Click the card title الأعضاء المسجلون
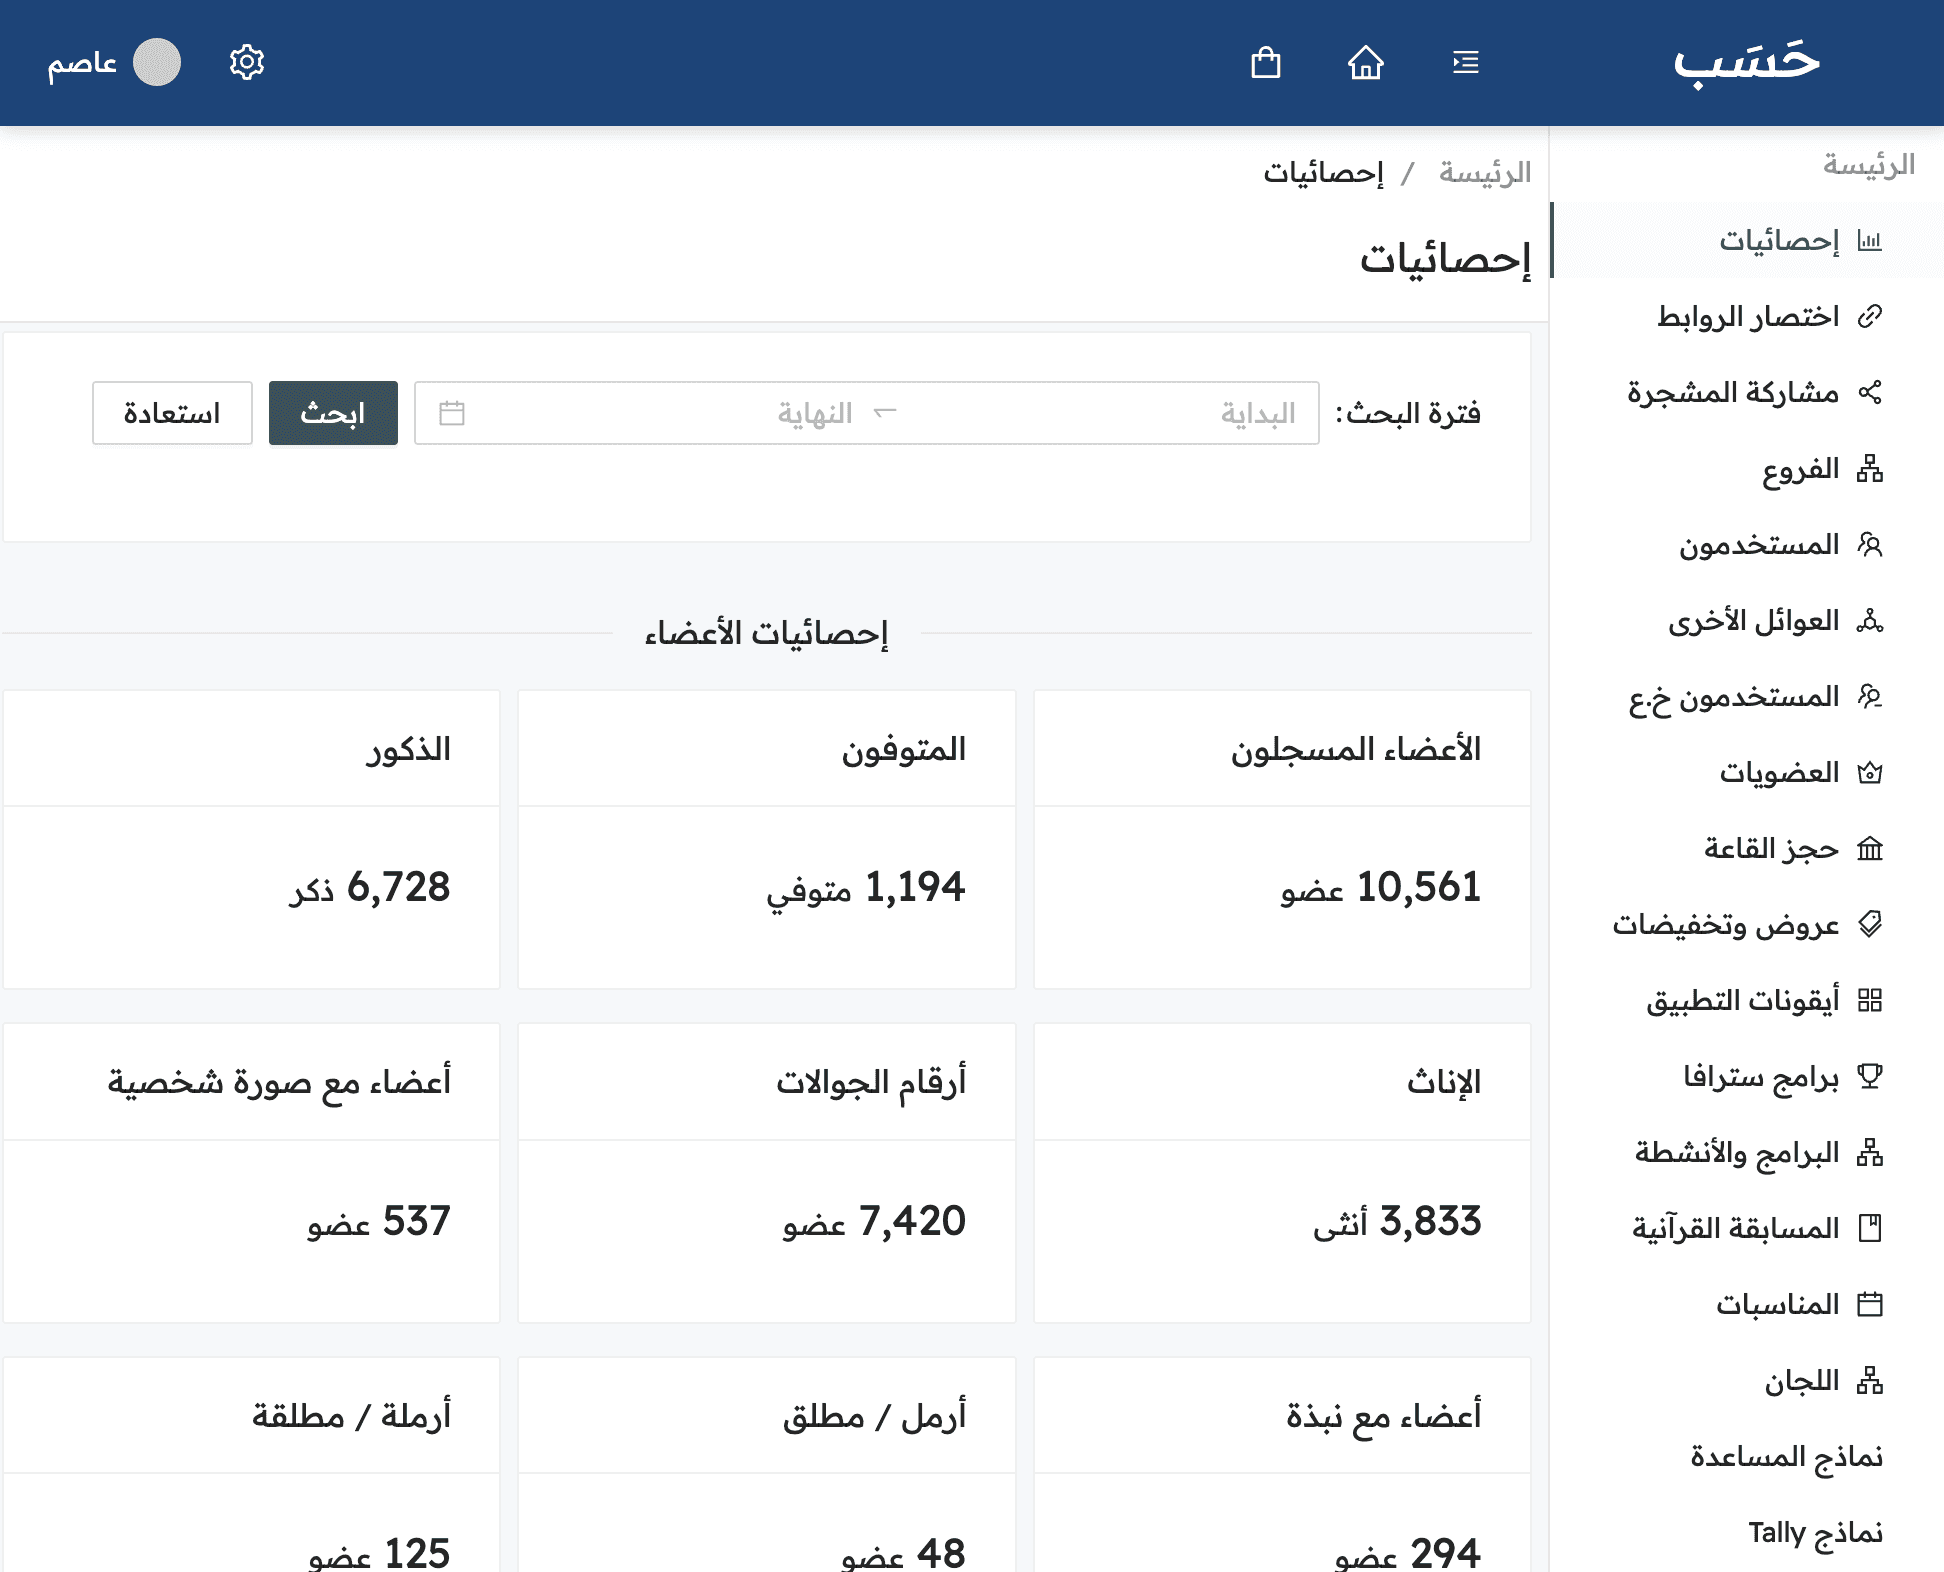 click(x=1356, y=749)
